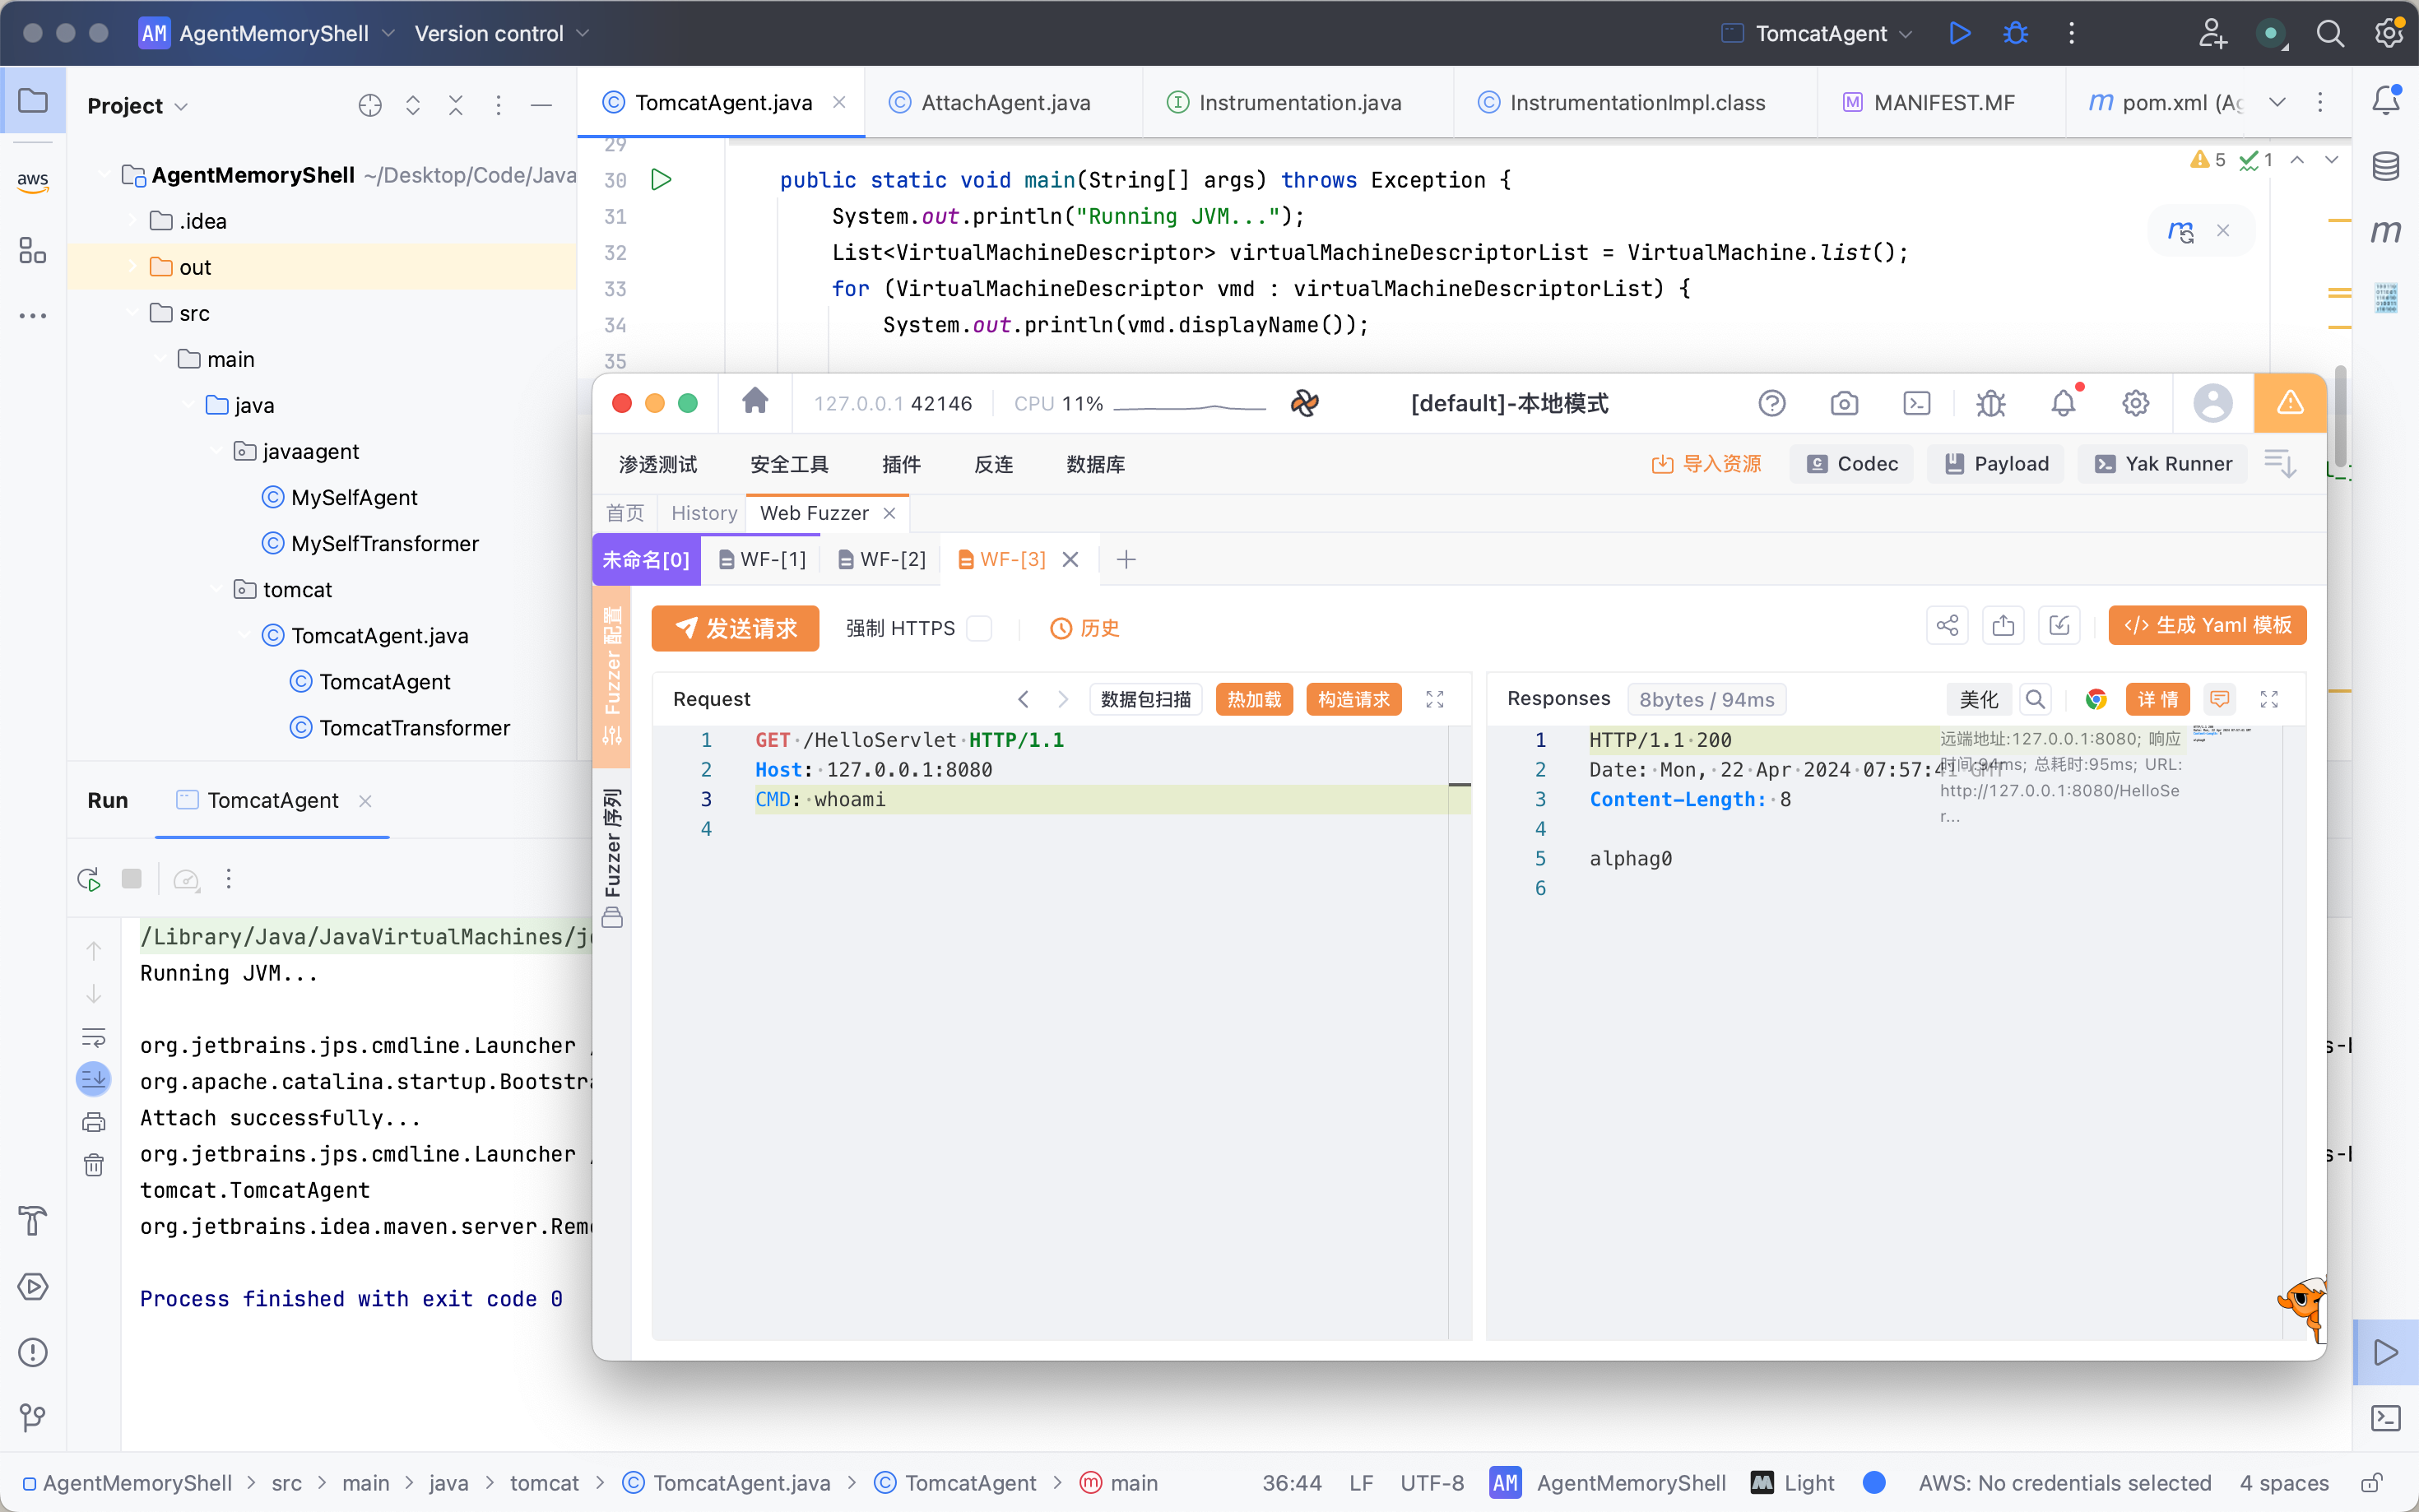Viewport: 2419px width, 1512px height.
Task: Open the Database tool window icon
Action: pyautogui.click(x=2386, y=166)
